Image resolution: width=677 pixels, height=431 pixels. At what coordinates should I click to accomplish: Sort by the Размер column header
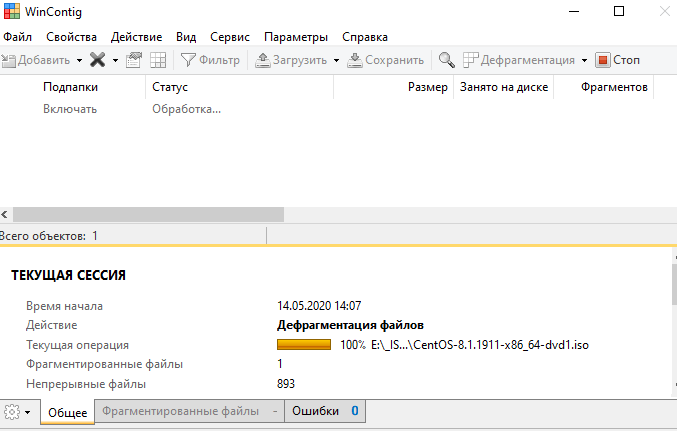pyautogui.click(x=427, y=88)
